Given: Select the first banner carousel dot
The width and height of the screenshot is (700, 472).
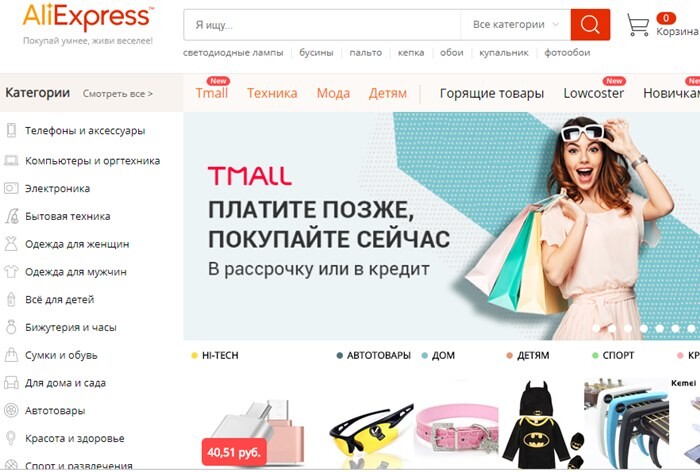Looking at the screenshot, I should coord(596,328).
